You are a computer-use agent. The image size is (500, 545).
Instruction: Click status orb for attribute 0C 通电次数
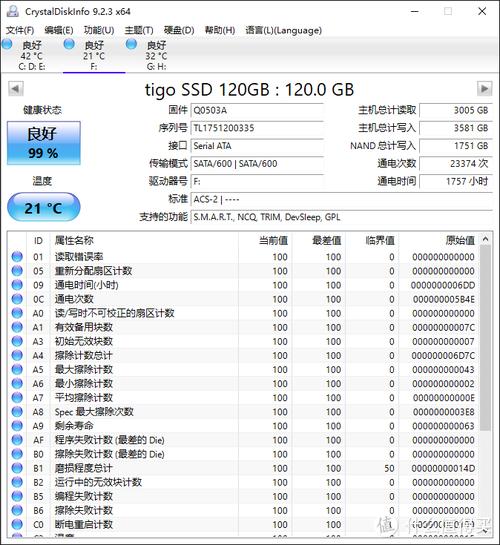pos(17,299)
